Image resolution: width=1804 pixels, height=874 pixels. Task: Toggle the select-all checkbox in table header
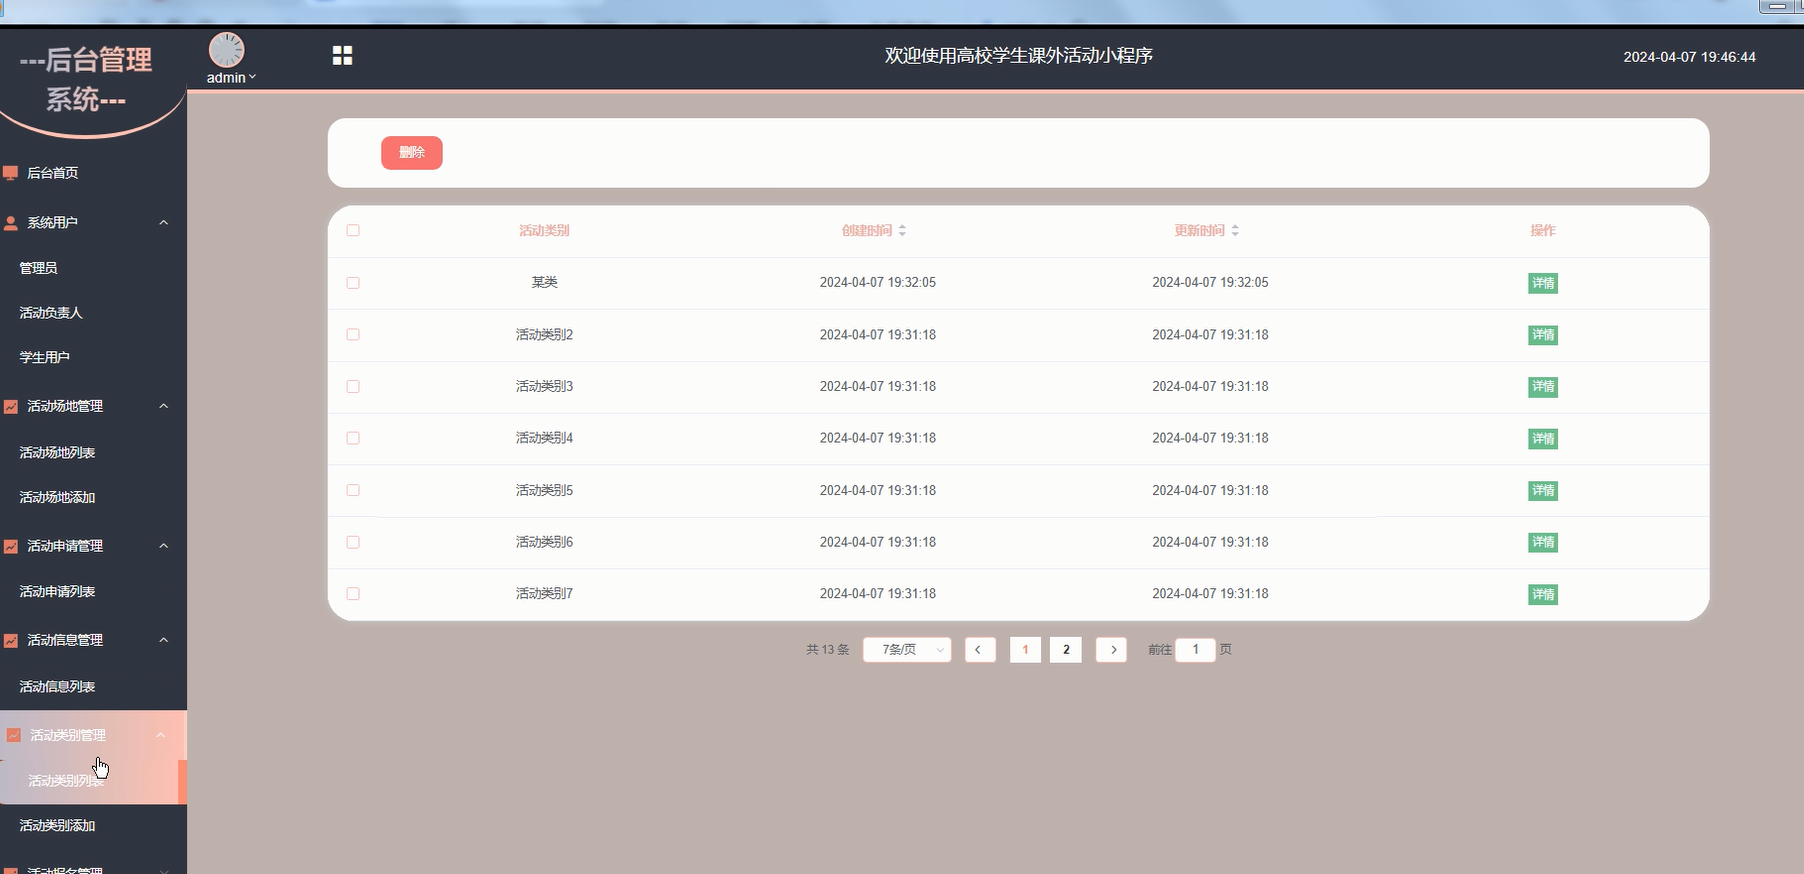pyautogui.click(x=353, y=231)
